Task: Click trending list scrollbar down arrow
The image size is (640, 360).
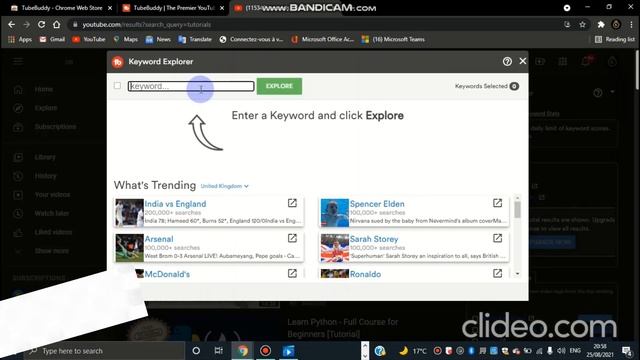Action: pyautogui.click(x=518, y=274)
